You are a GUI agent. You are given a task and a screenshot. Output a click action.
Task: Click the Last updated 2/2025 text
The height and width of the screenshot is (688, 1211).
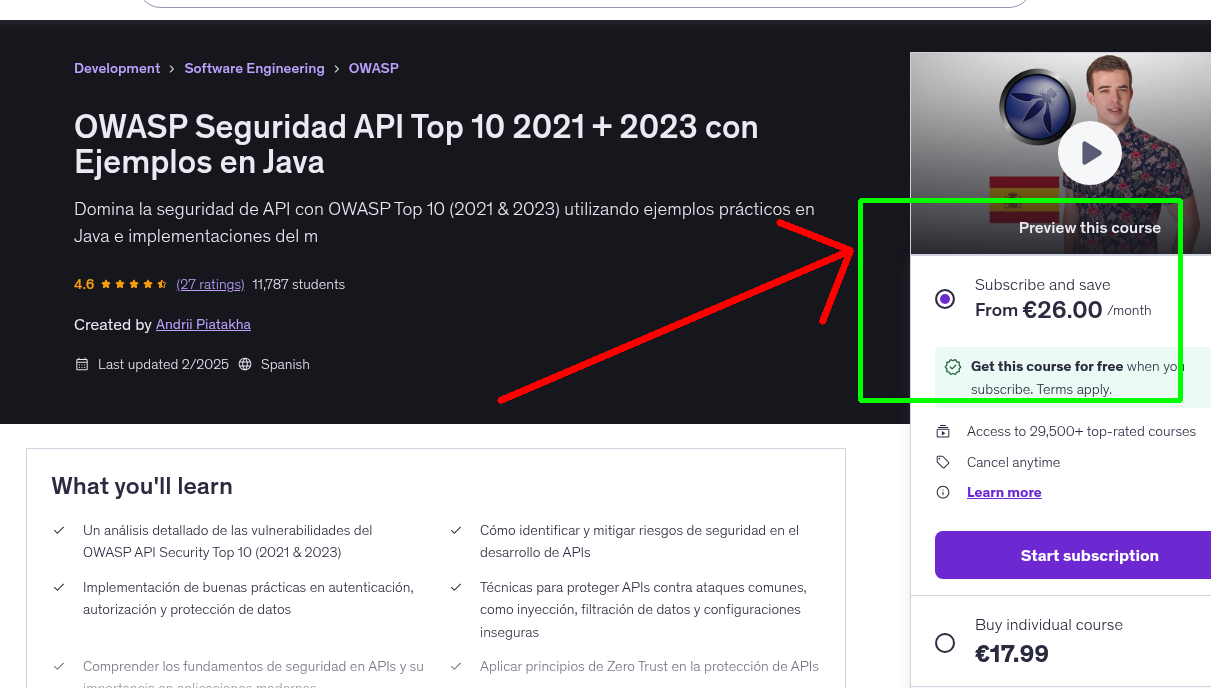pos(163,364)
